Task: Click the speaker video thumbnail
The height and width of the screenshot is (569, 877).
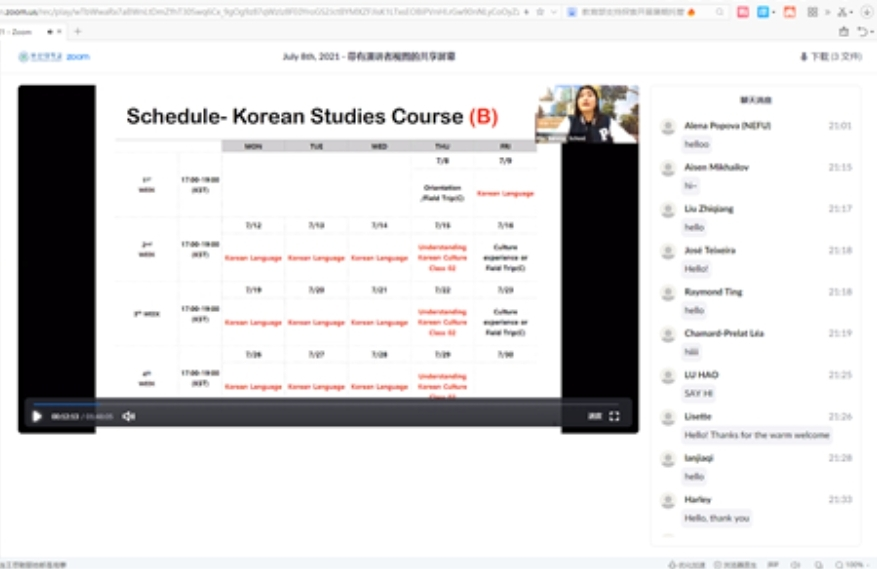Action: [x=587, y=113]
